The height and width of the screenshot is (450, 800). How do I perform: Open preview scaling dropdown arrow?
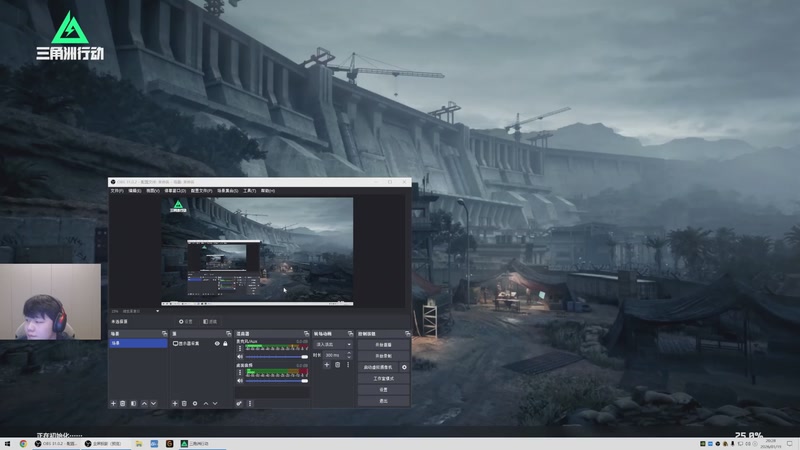[x=157, y=311]
